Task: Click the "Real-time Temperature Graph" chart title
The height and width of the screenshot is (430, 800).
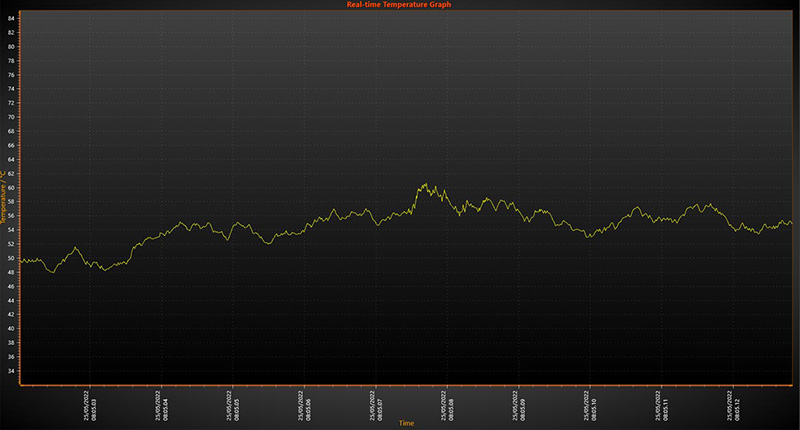Action: coord(399,5)
